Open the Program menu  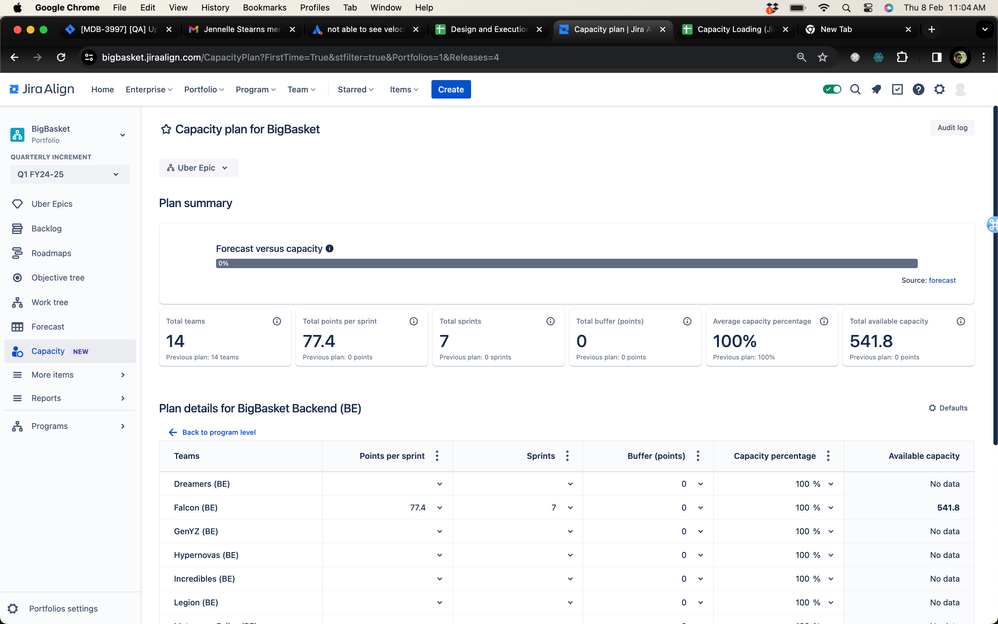click(x=255, y=90)
